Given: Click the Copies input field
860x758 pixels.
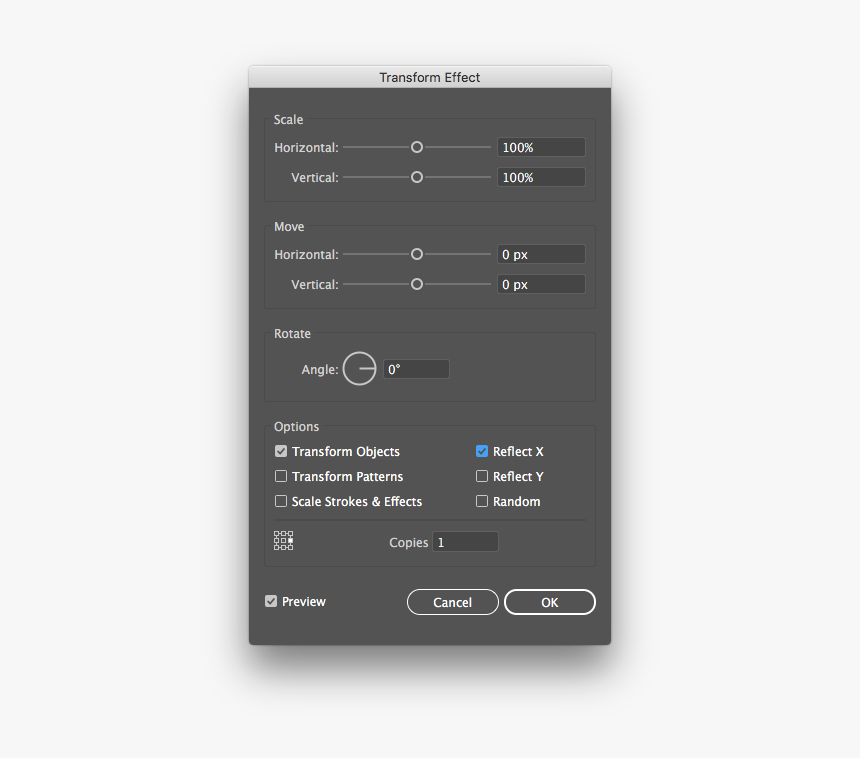Looking at the screenshot, I should coord(465,542).
